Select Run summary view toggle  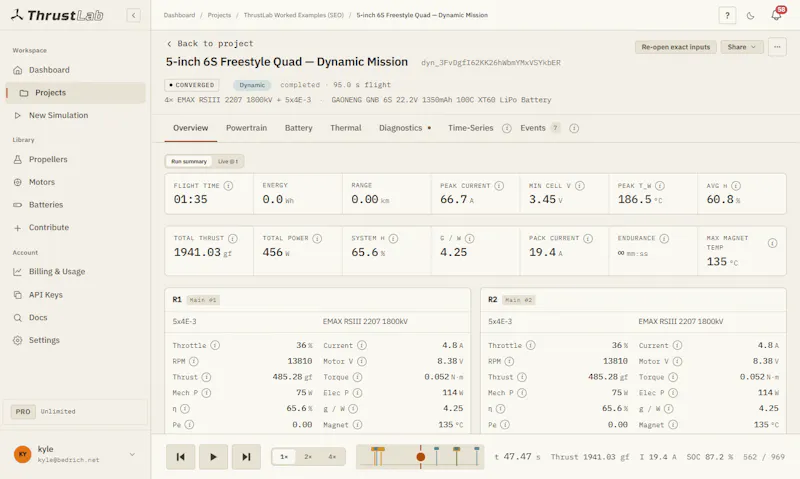(189, 161)
